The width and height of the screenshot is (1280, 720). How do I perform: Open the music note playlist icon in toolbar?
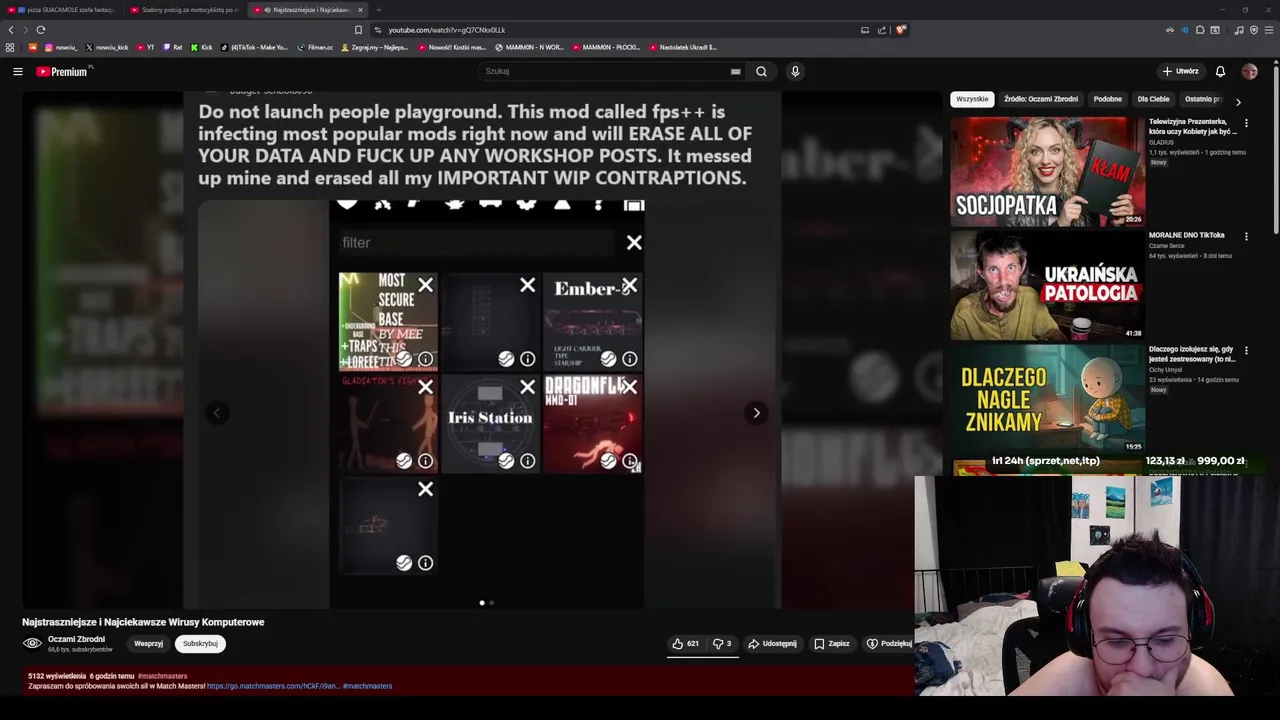[x=1239, y=30]
